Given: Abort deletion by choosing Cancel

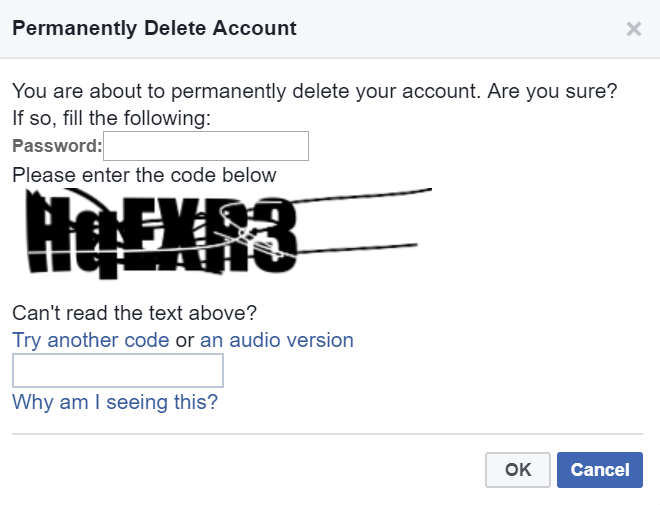Looking at the screenshot, I should pos(600,470).
